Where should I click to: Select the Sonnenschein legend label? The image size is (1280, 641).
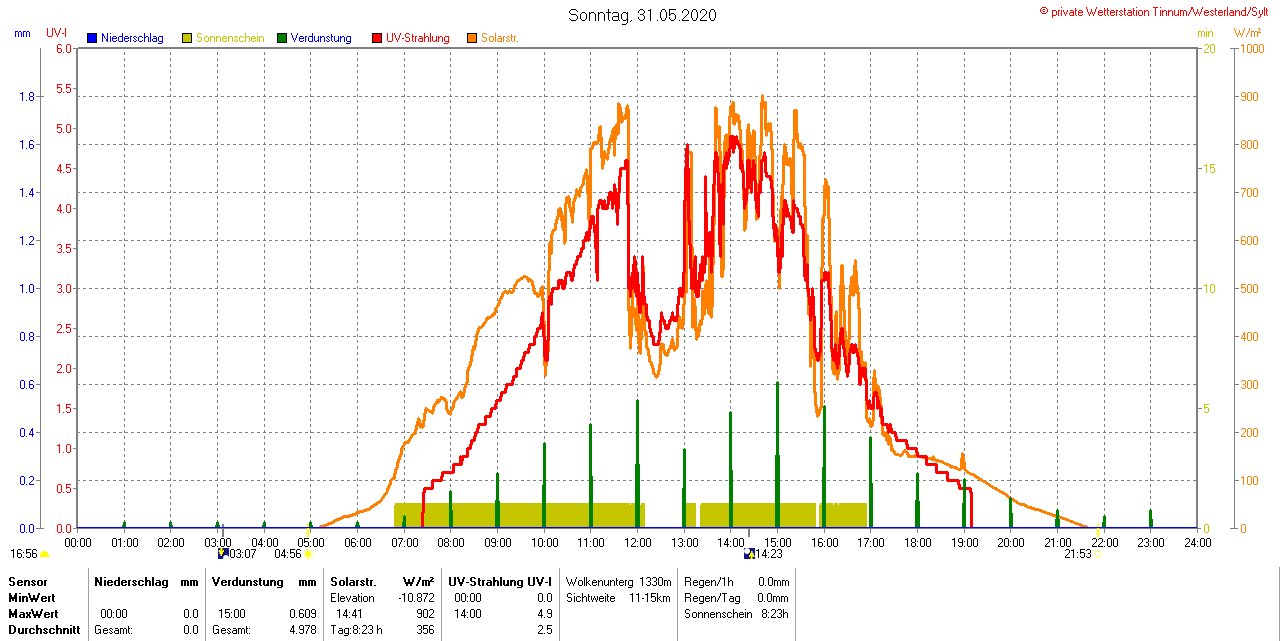[x=230, y=38]
